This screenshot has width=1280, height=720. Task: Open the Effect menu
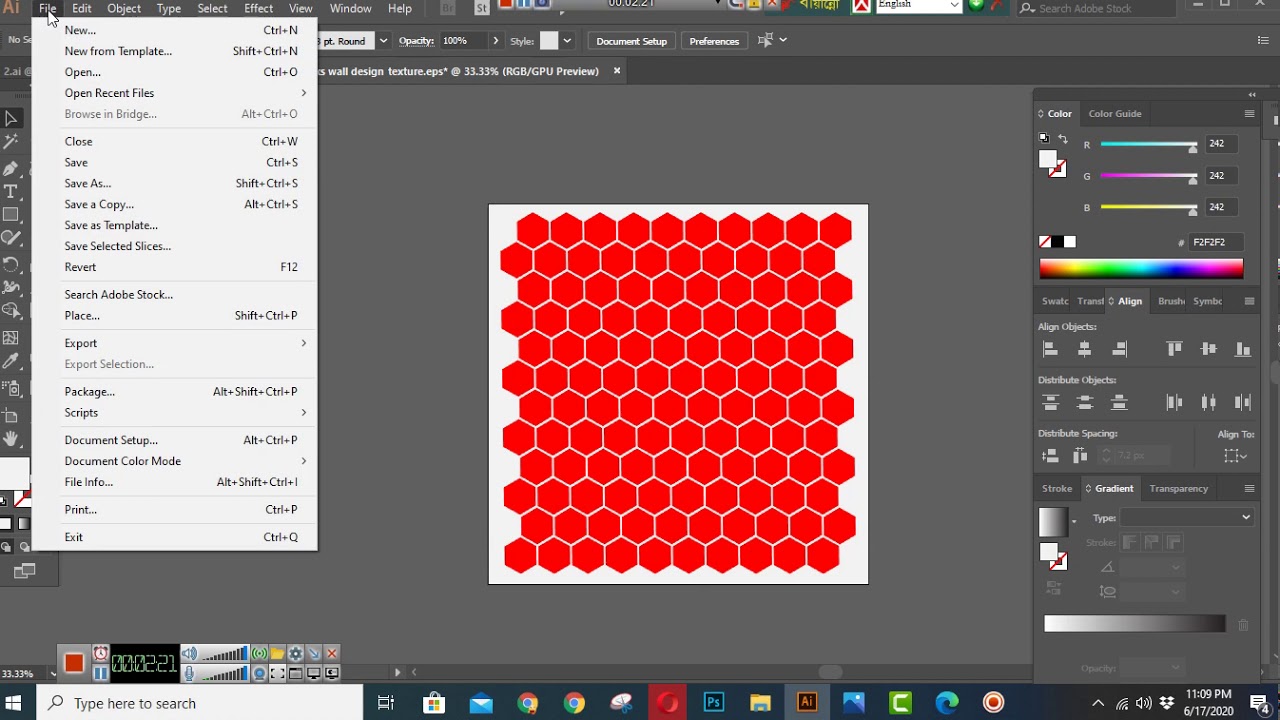click(x=258, y=8)
